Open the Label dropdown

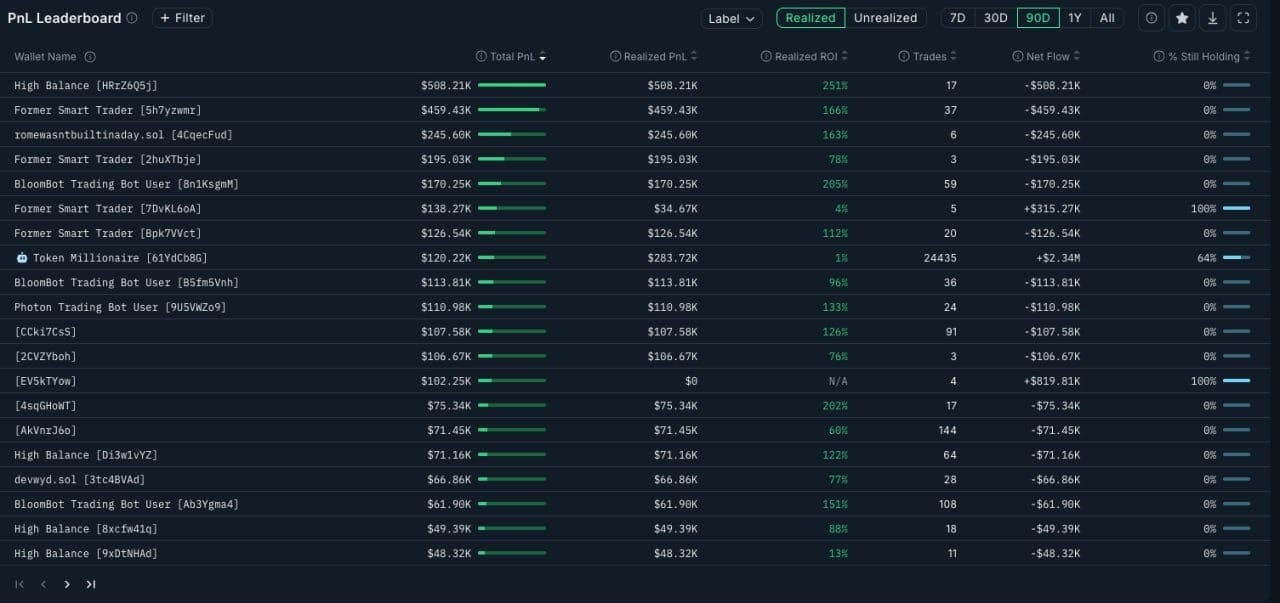click(731, 18)
